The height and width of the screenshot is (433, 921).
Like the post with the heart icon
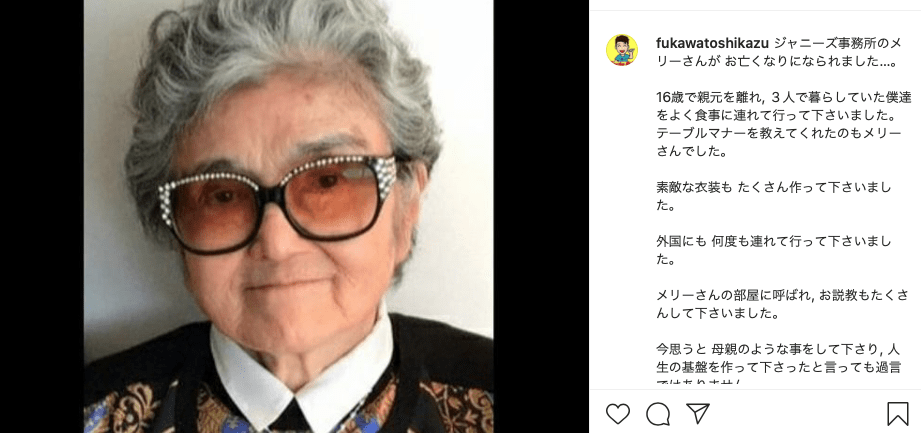coord(617,414)
